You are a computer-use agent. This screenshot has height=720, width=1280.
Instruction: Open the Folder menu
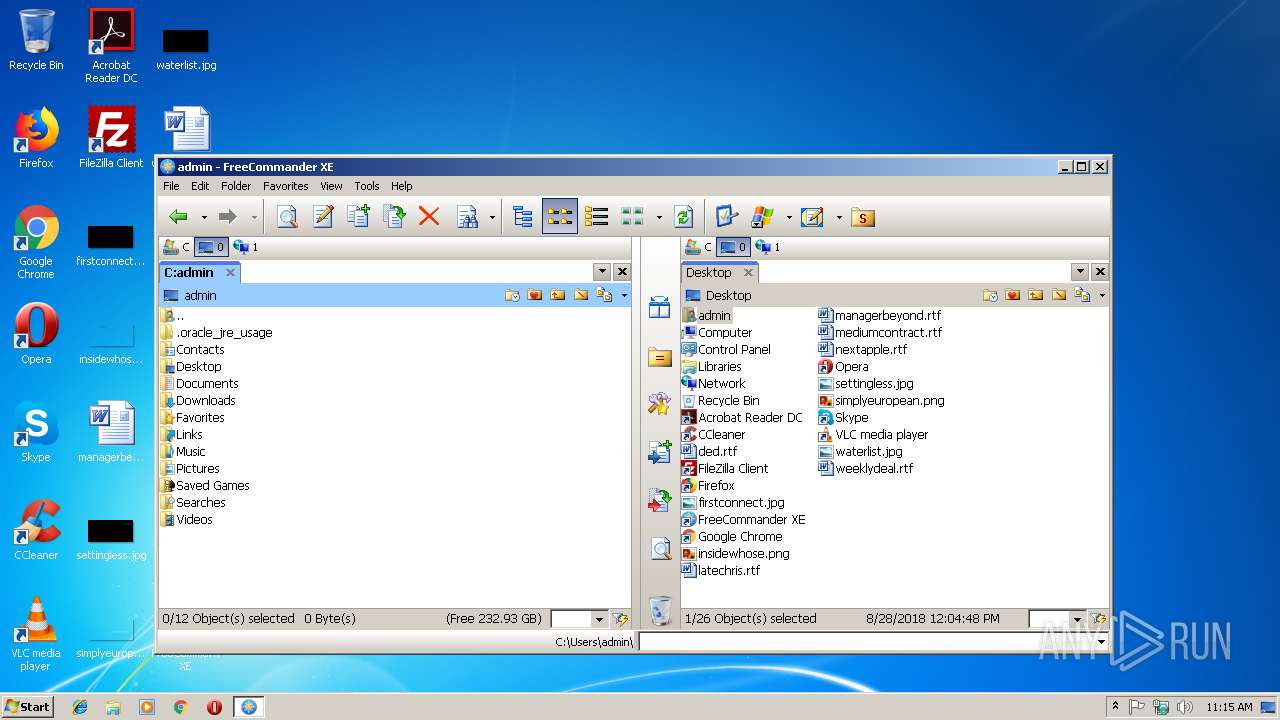236,186
